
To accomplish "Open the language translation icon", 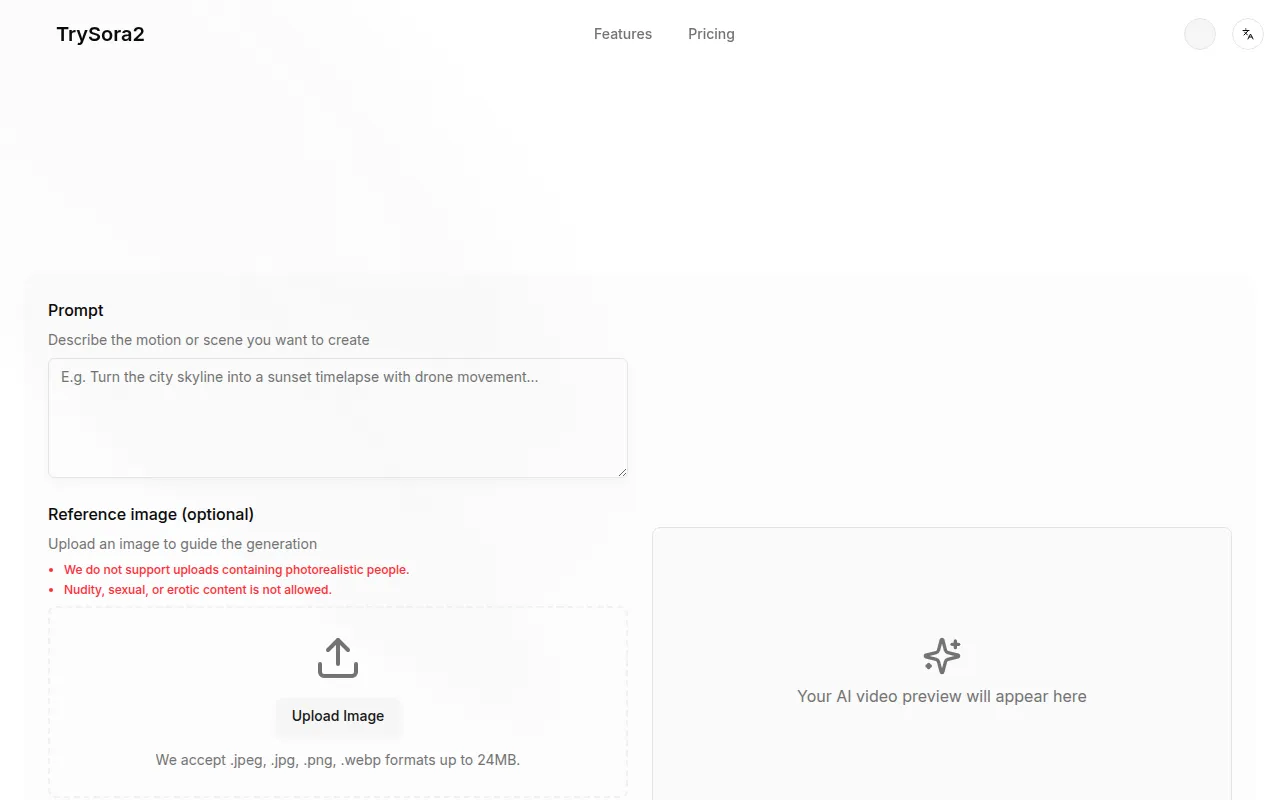I will click(1247, 34).
